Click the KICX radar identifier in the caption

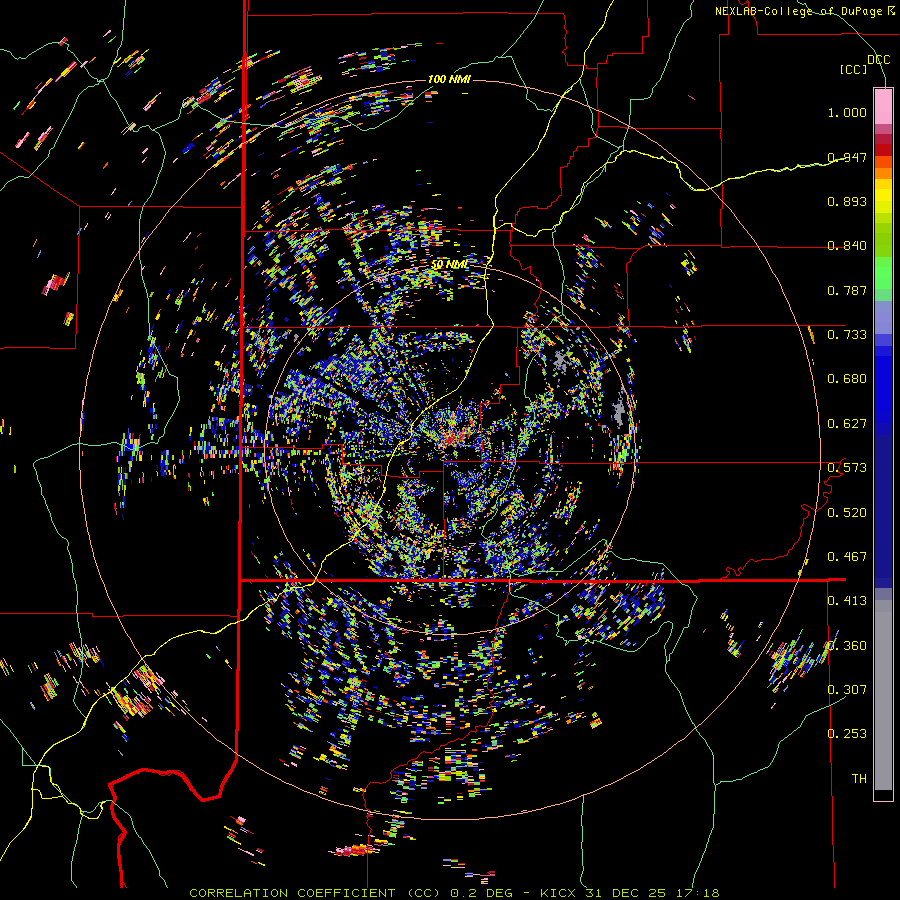click(x=557, y=893)
